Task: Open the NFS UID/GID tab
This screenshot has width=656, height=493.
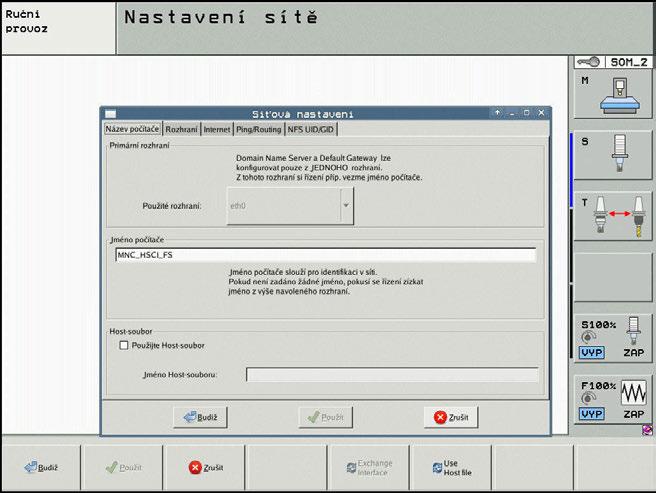Action: click(311, 129)
